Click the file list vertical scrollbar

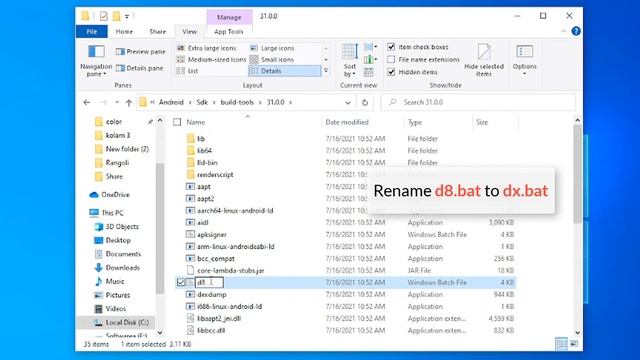(x=577, y=173)
